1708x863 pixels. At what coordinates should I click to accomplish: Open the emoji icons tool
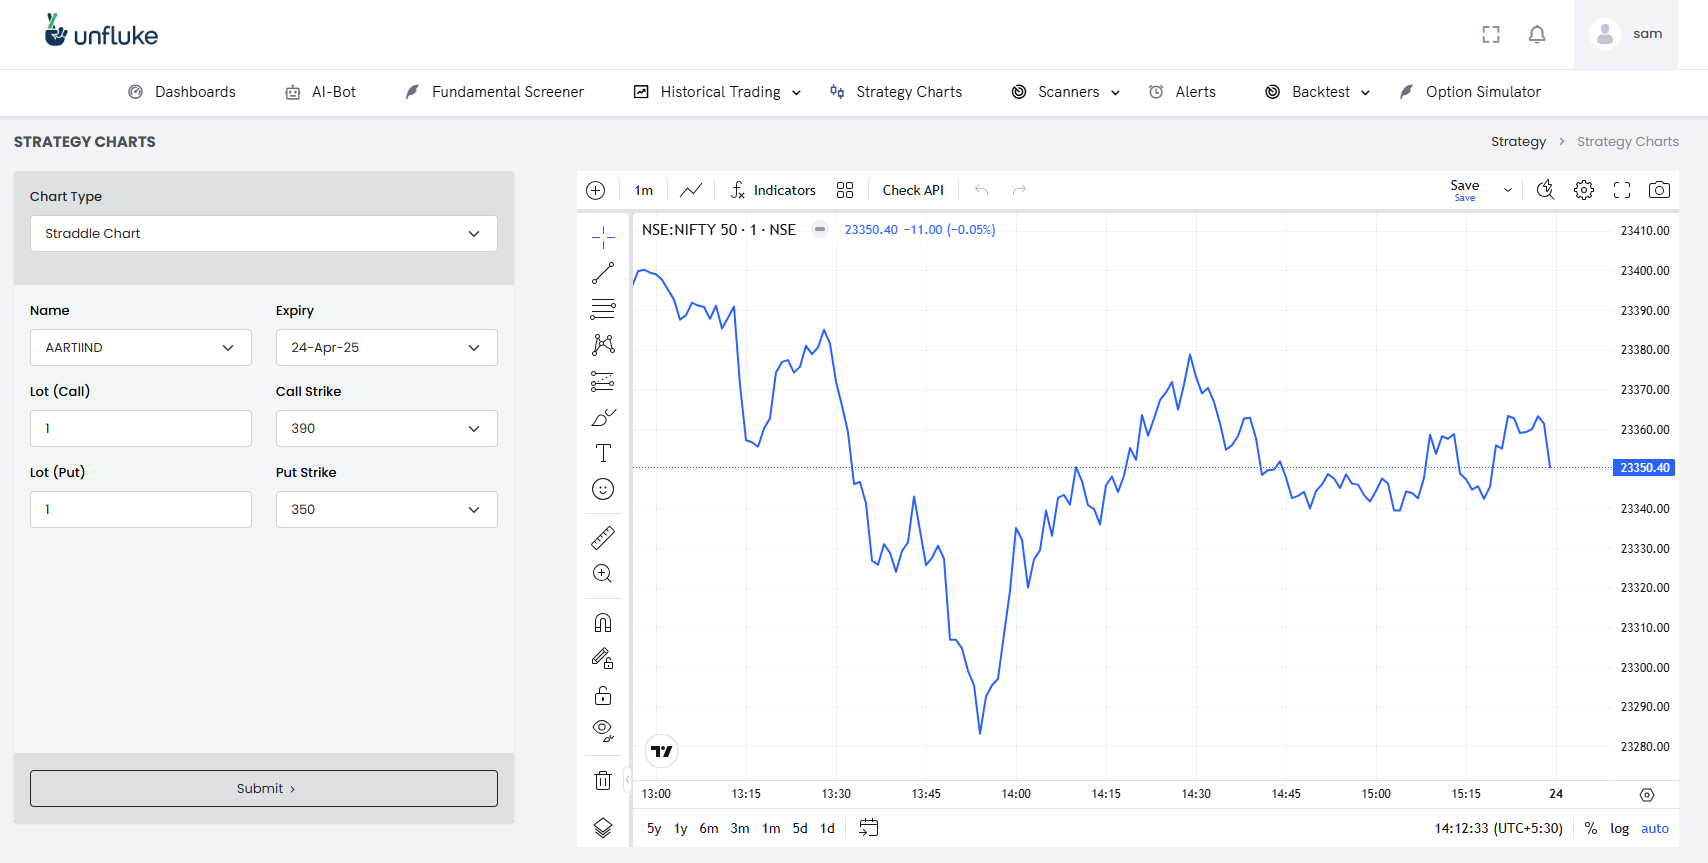coord(603,489)
